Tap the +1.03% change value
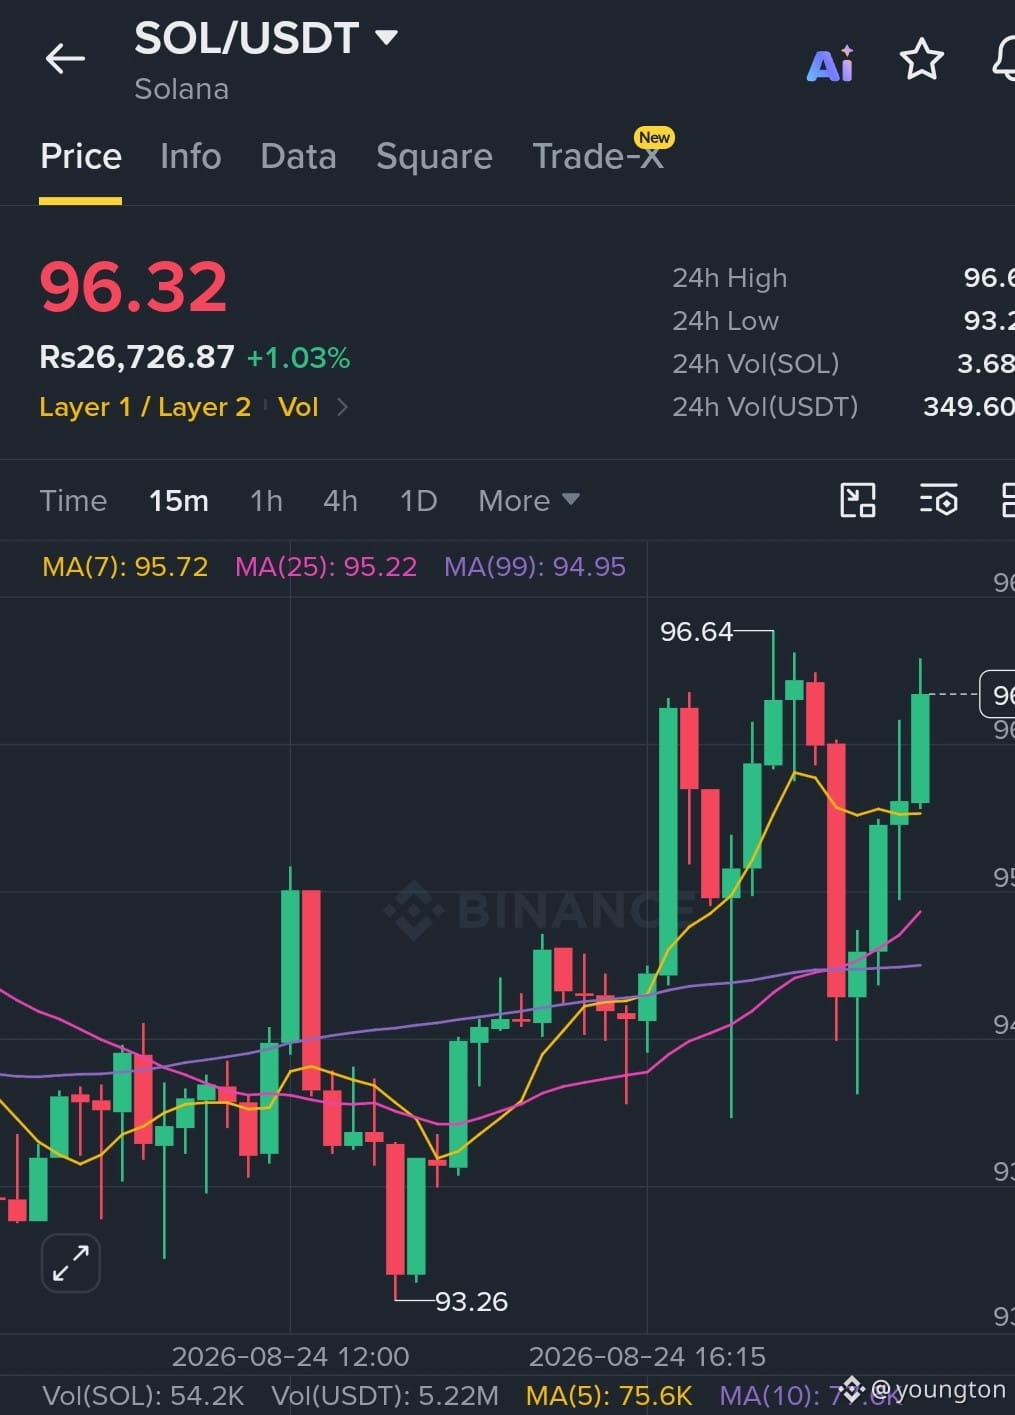The image size is (1015, 1415). pos(299,358)
